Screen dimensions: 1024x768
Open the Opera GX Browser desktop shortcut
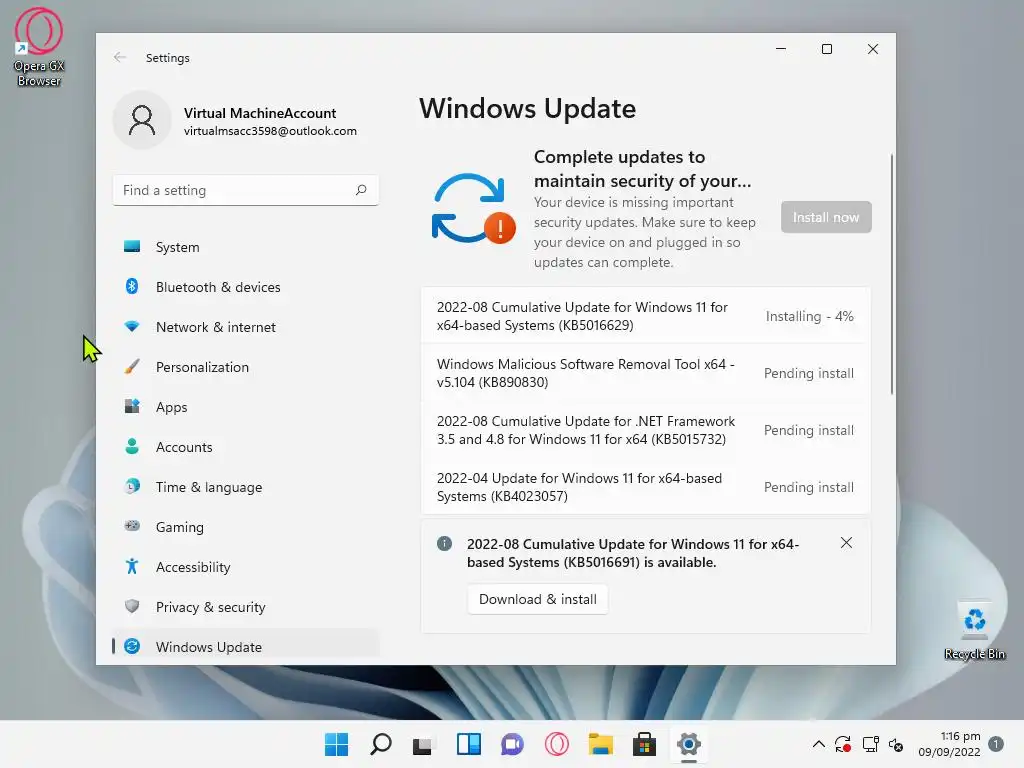point(39,47)
